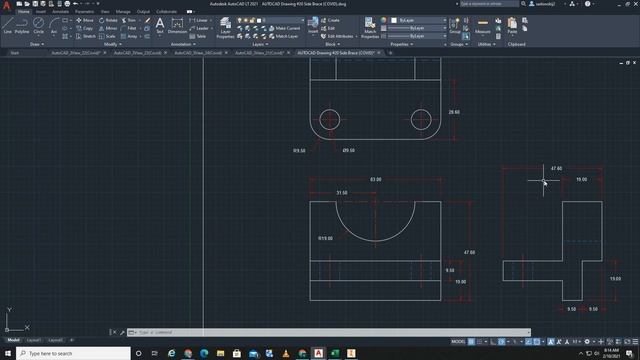Click the Mirror tool

pos(108,28)
